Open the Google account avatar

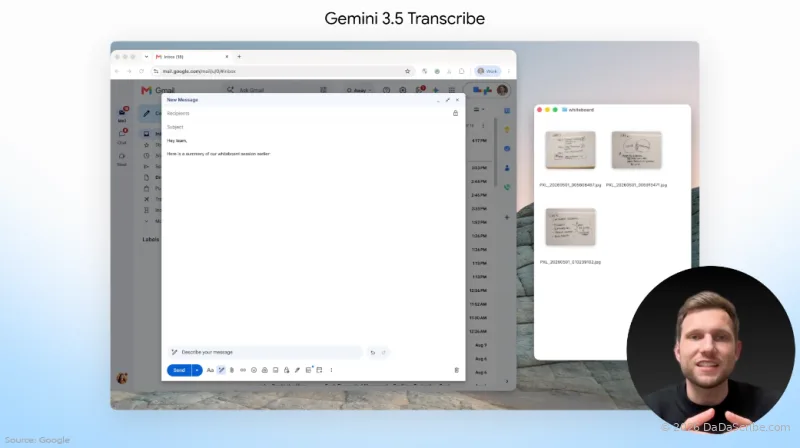coord(503,90)
